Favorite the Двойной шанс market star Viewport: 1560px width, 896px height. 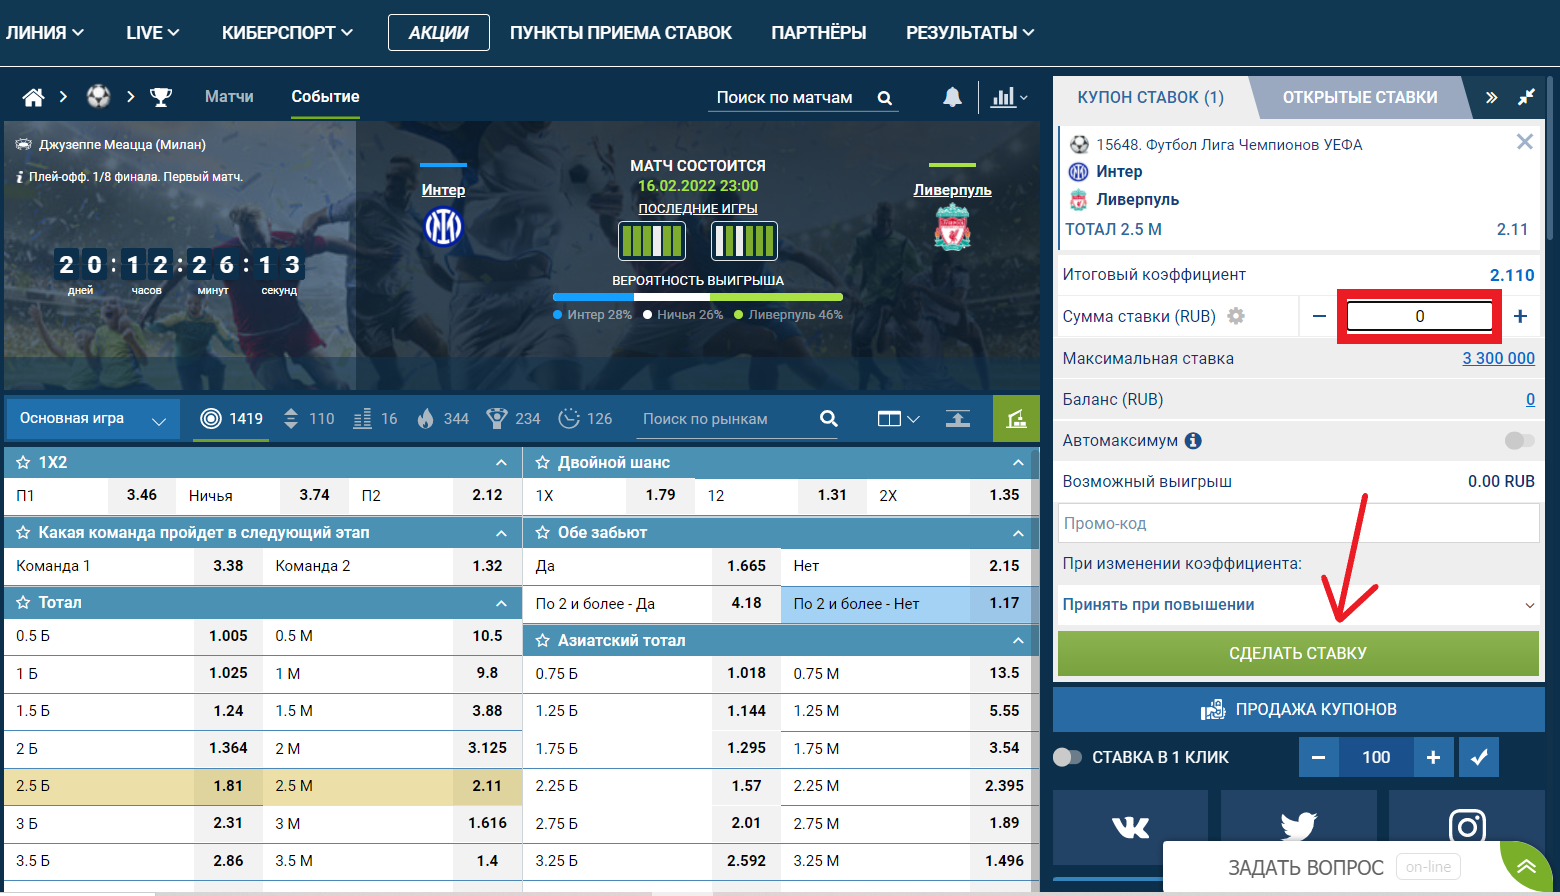point(542,463)
